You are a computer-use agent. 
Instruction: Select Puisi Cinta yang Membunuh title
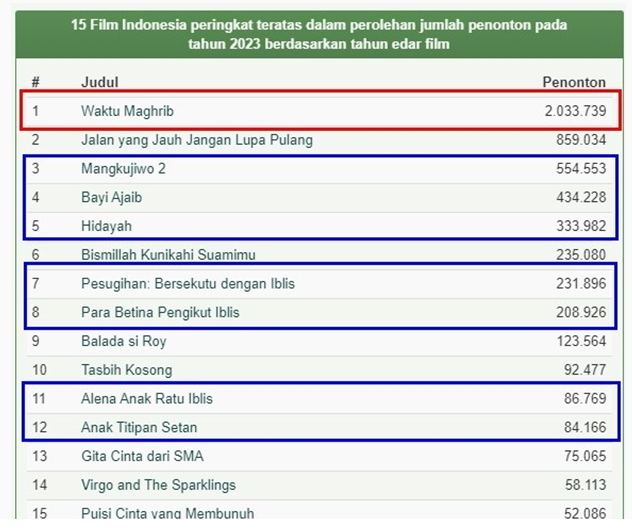167,513
